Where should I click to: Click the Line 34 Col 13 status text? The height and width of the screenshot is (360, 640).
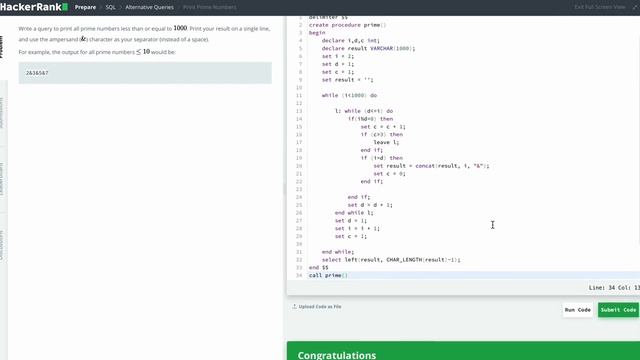tap(614, 288)
